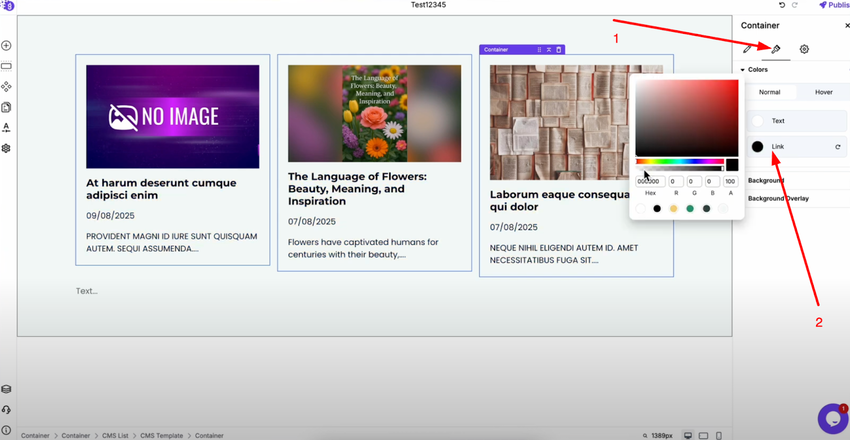Open the chat support bubble
Image resolution: width=850 pixels, height=440 pixels.
(x=832, y=418)
